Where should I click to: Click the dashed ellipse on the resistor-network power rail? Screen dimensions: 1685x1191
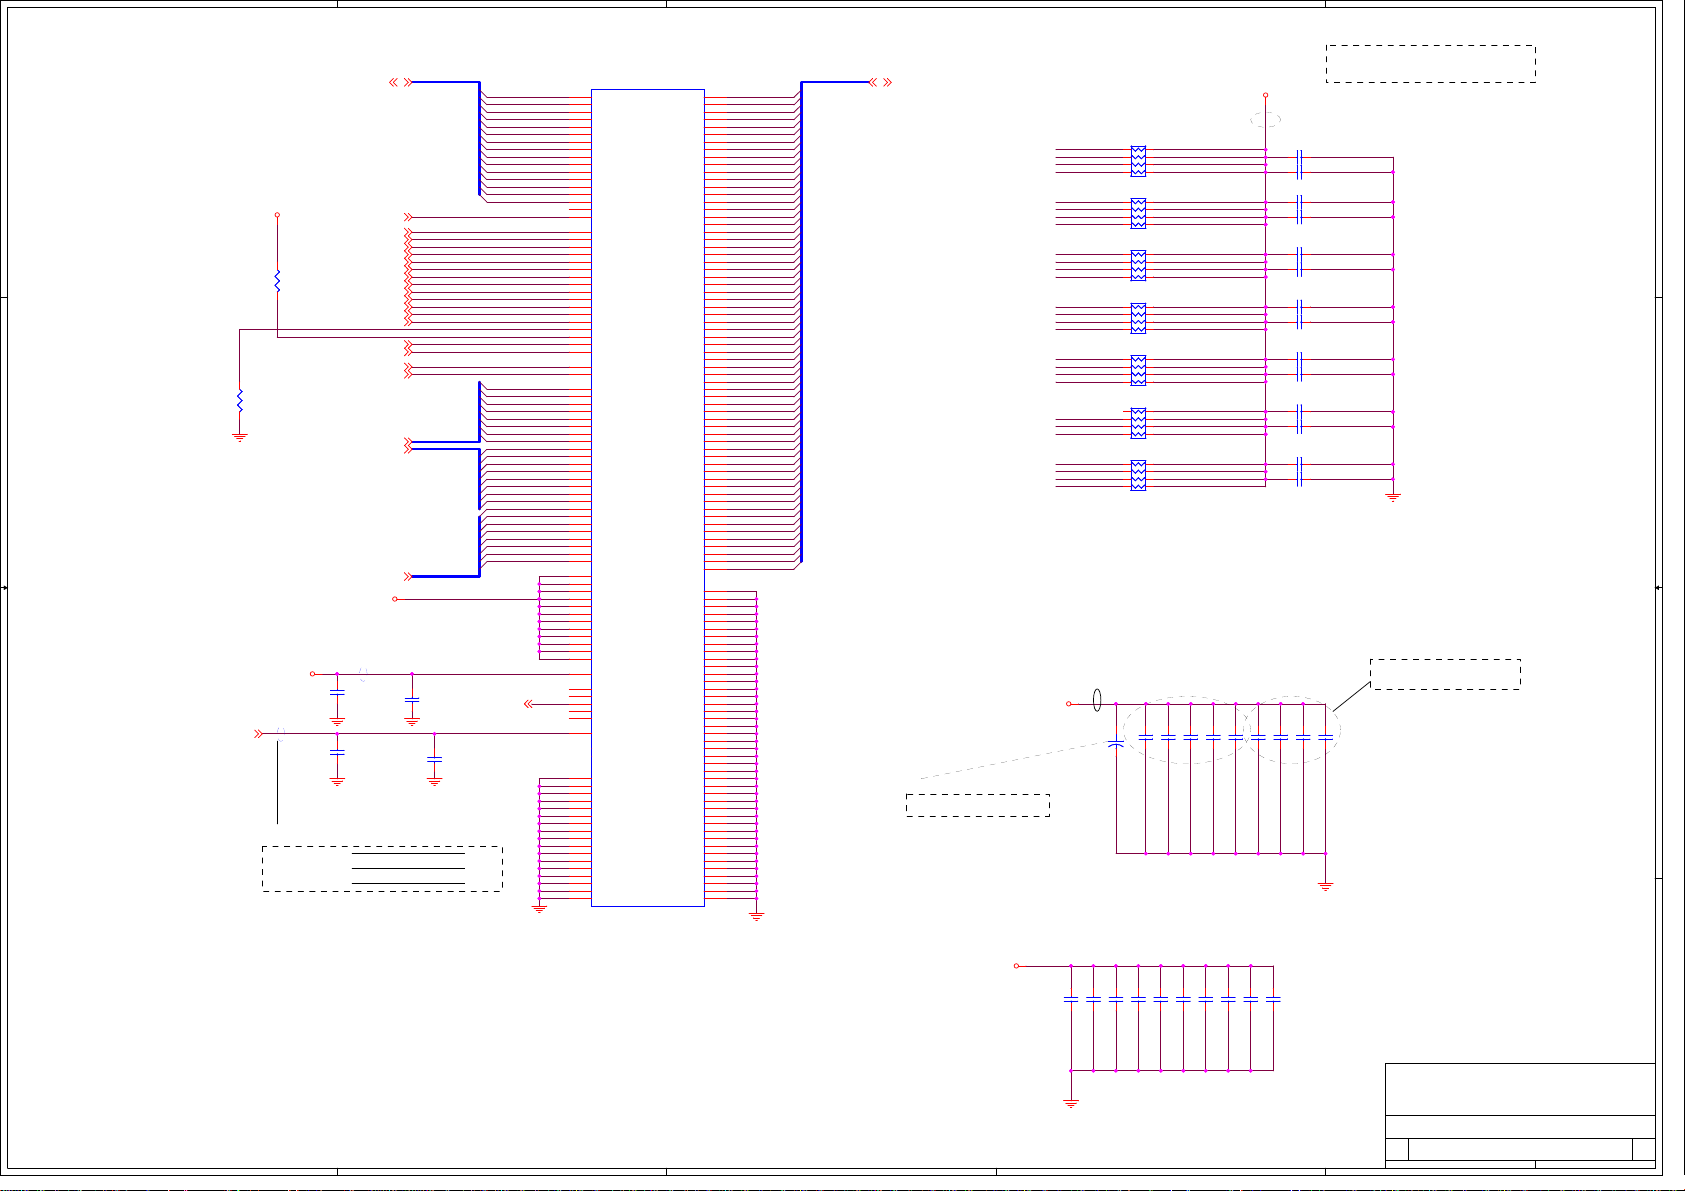point(1266,119)
